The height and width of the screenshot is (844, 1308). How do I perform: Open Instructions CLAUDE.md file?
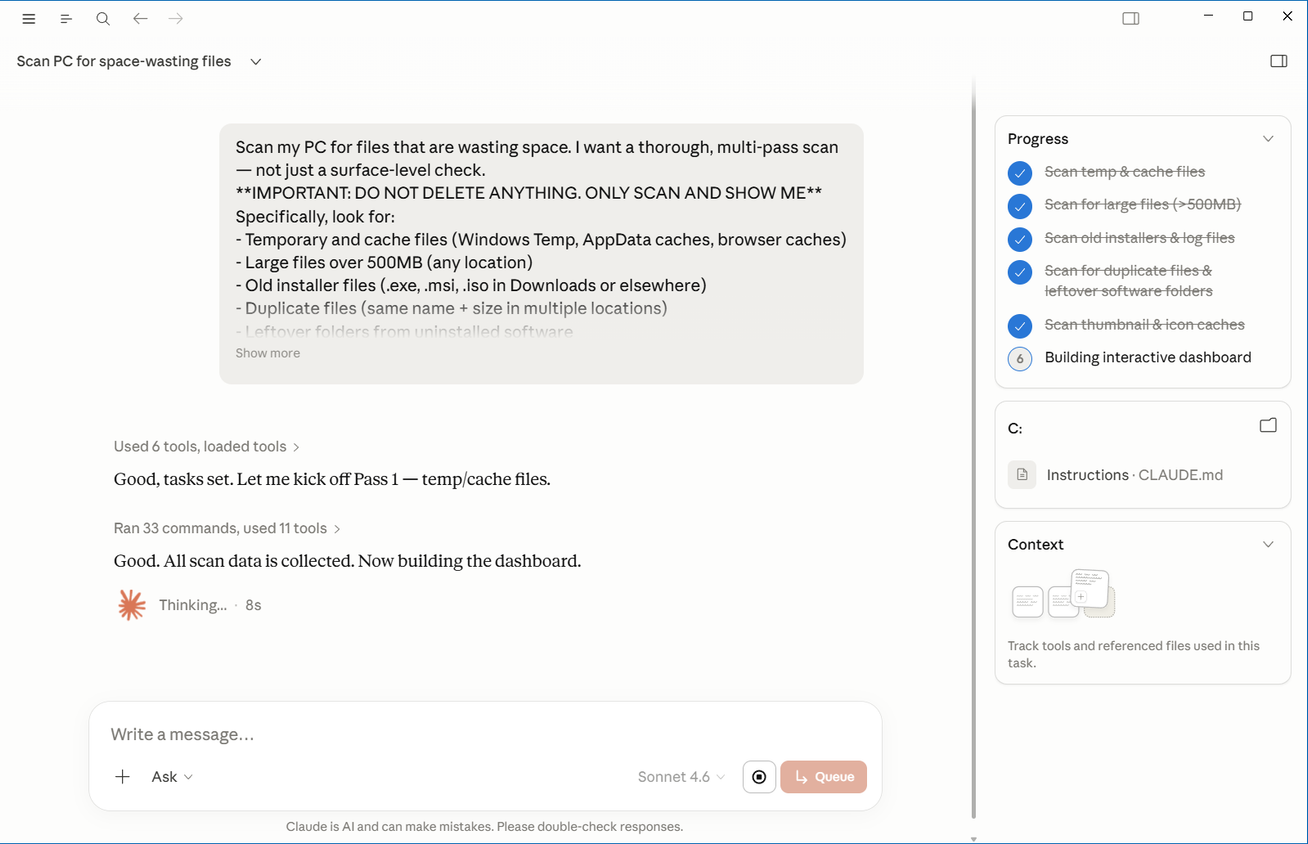pyautogui.click(x=1134, y=475)
